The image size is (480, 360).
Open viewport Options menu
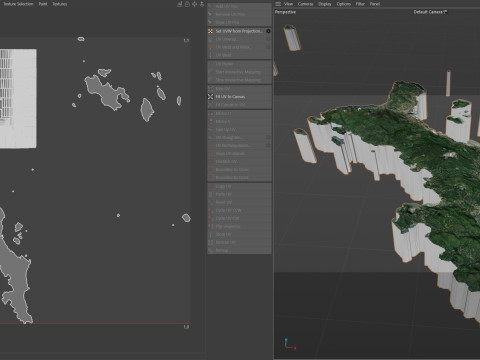pos(344,4)
